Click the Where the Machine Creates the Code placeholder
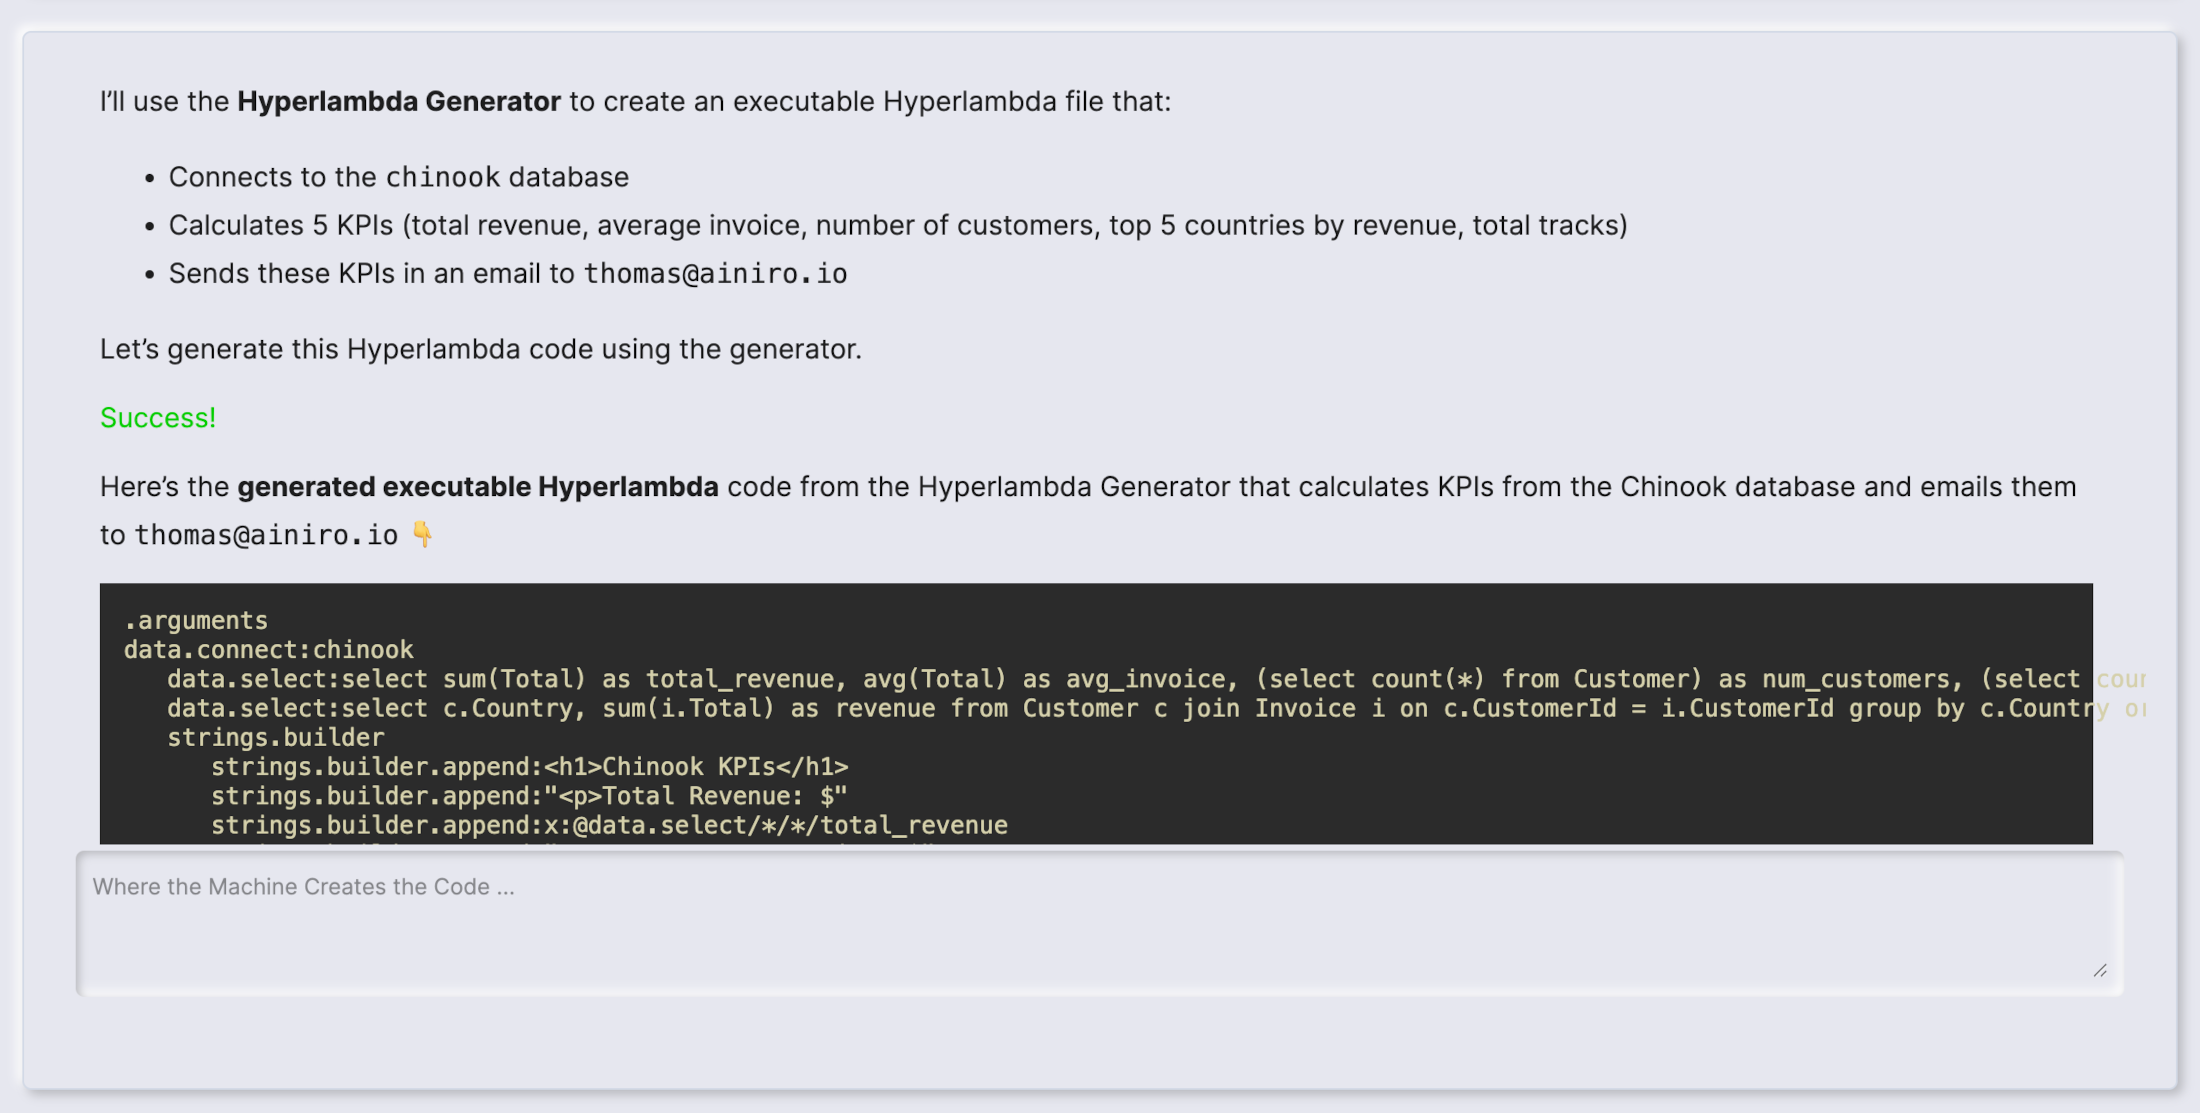The image size is (2200, 1113). pos(303,886)
